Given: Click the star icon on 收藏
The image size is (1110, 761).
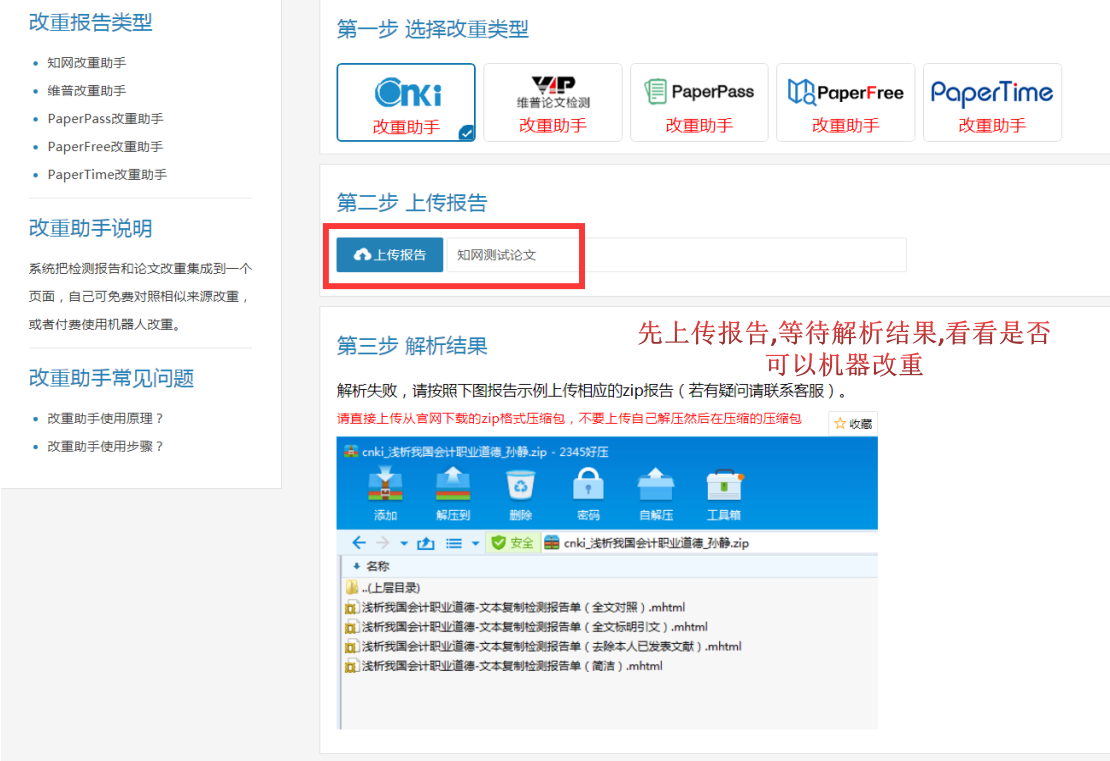Looking at the screenshot, I should tap(840, 423).
